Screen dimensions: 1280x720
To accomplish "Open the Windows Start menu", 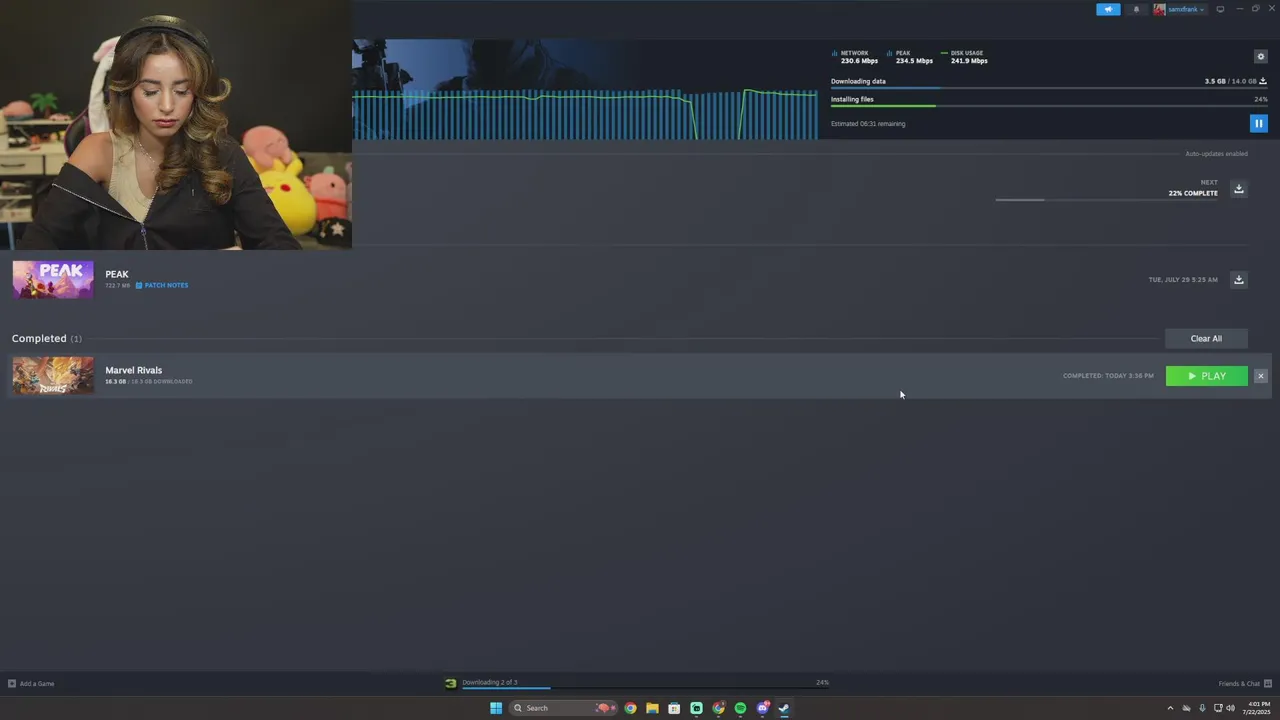I will coord(496,708).
